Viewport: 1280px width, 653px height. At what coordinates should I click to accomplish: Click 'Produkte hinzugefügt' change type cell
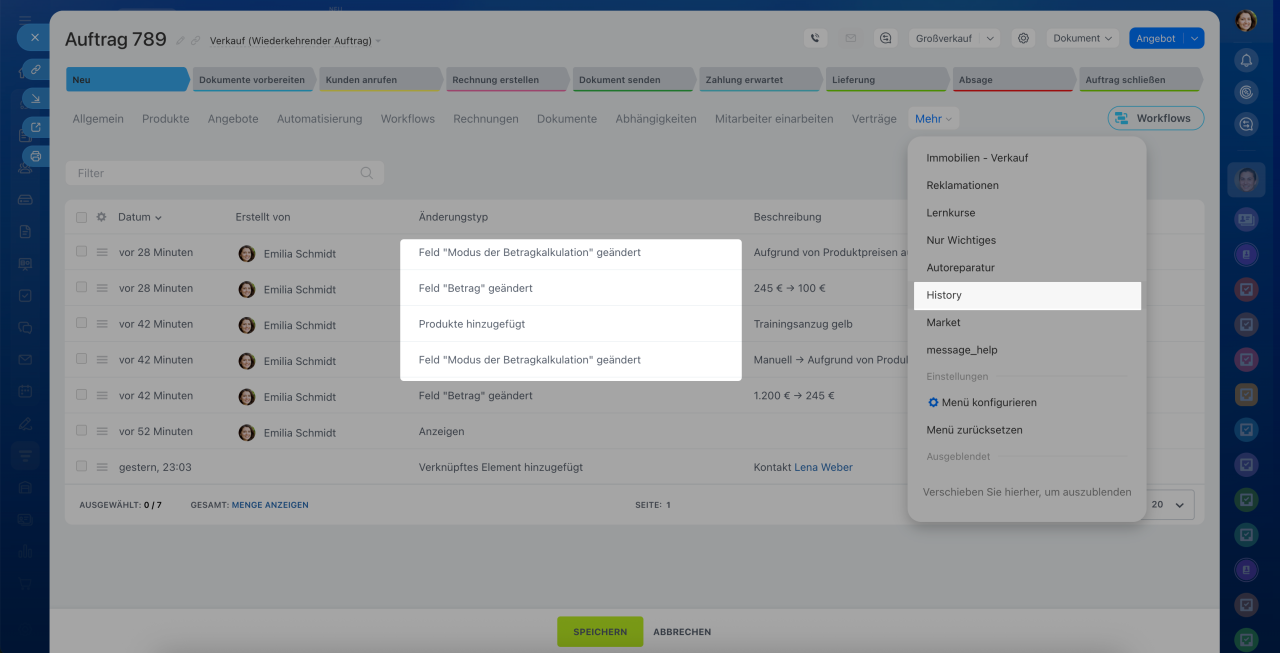tap(472, 324)
